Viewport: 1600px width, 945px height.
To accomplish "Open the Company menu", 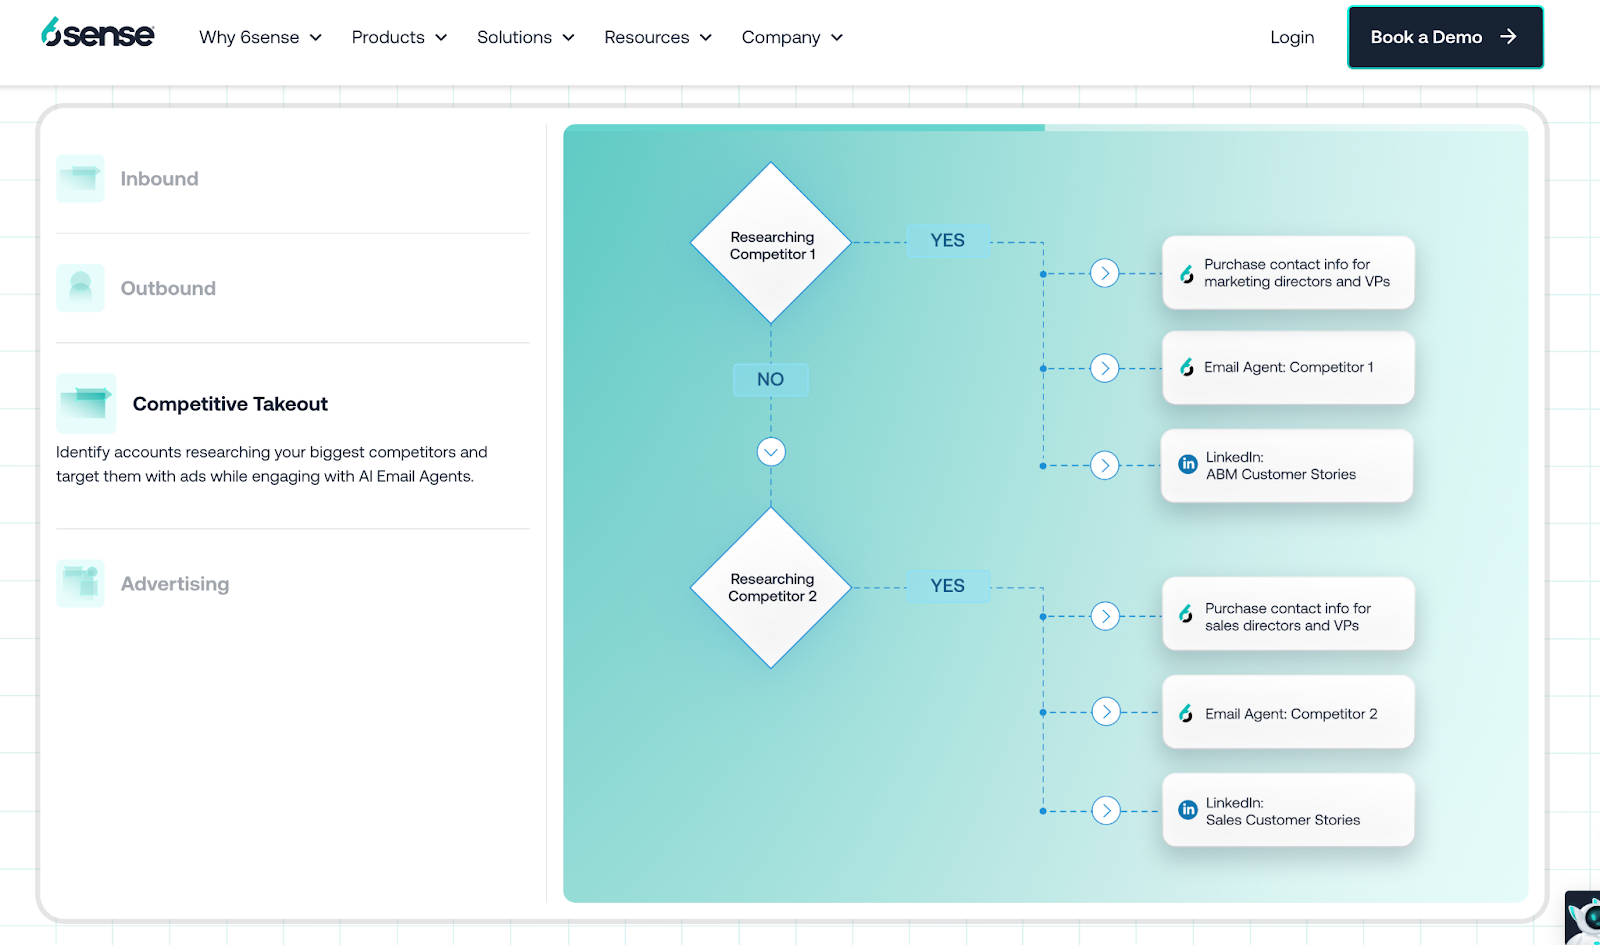I will tap(791, 37).
